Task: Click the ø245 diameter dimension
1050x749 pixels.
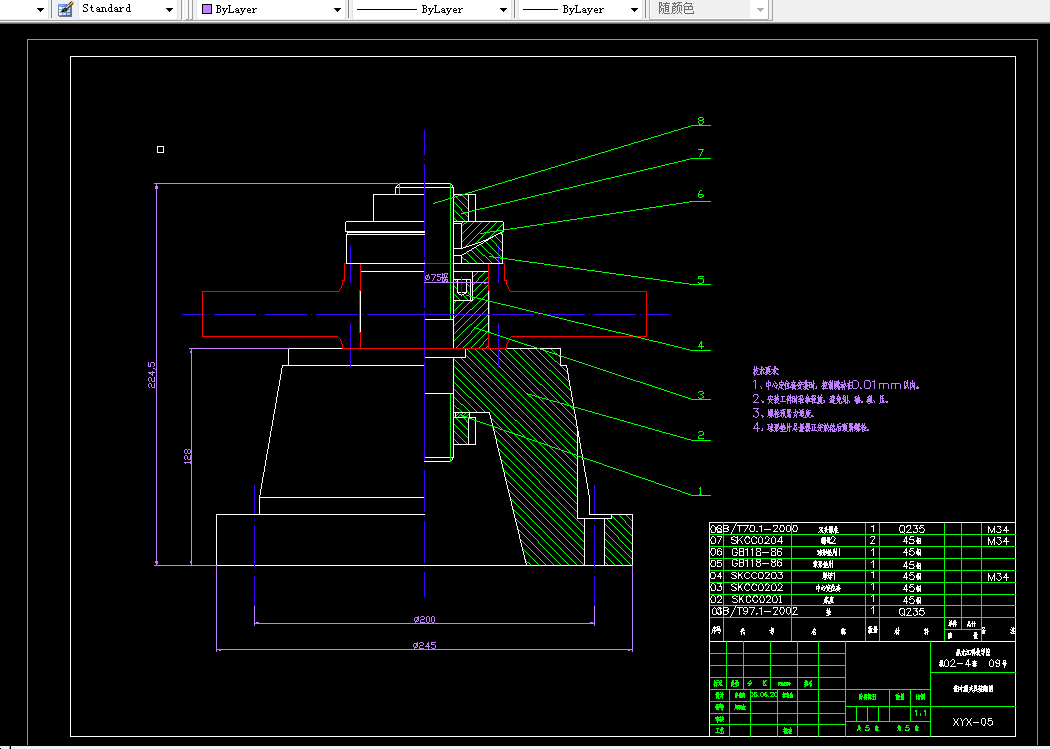Action: [x=424, y=646]
